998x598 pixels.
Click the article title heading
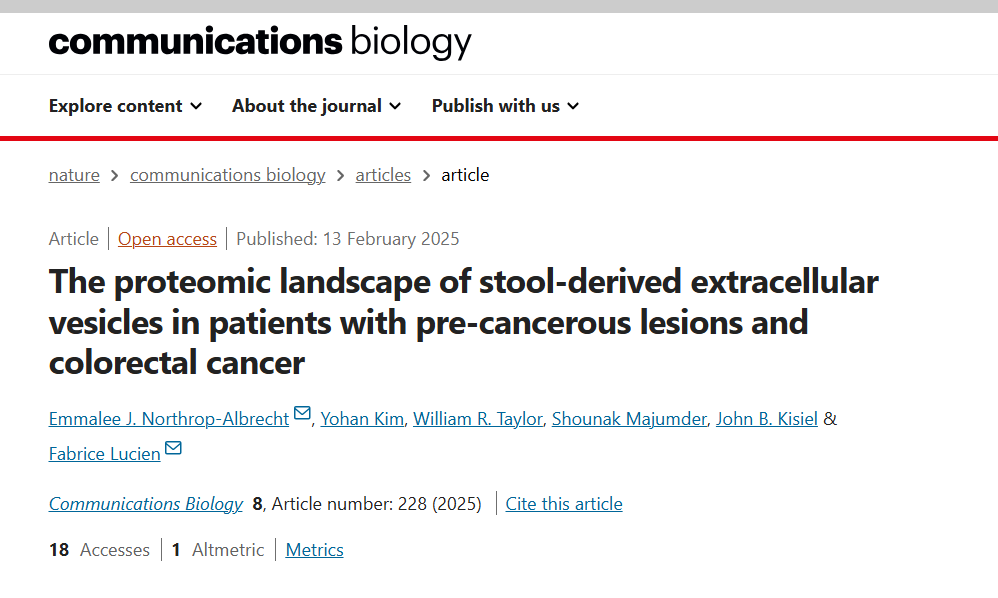(x=463, y=322)
